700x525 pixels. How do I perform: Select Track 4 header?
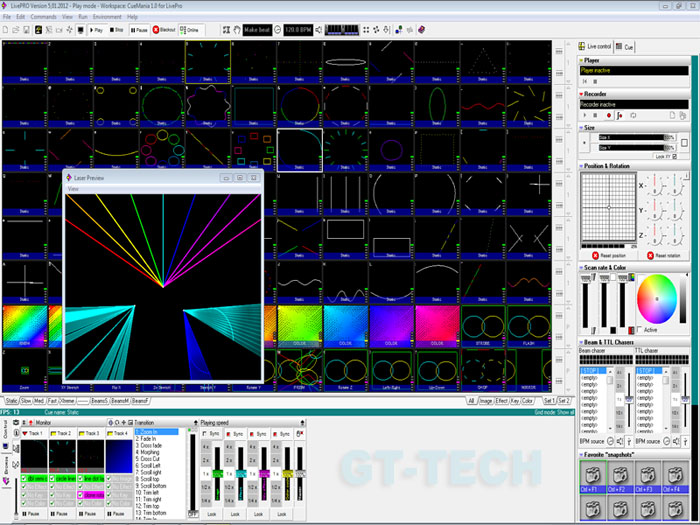pos(119,433)
